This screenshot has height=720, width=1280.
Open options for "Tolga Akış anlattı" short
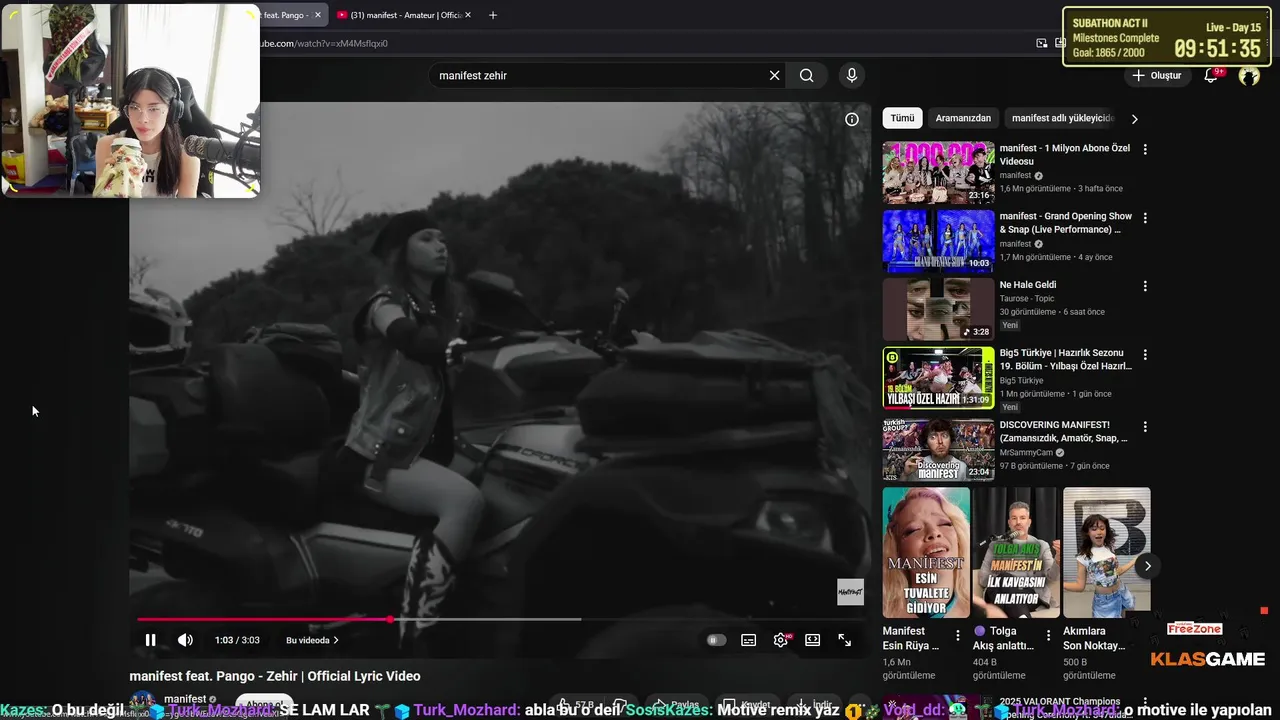(1048, 635)
